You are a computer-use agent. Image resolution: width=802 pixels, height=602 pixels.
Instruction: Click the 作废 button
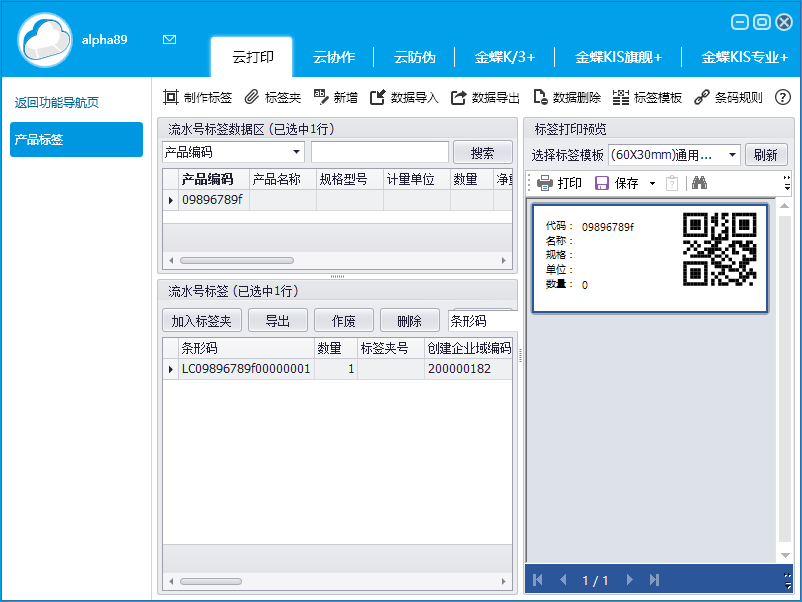click(343, 321)
